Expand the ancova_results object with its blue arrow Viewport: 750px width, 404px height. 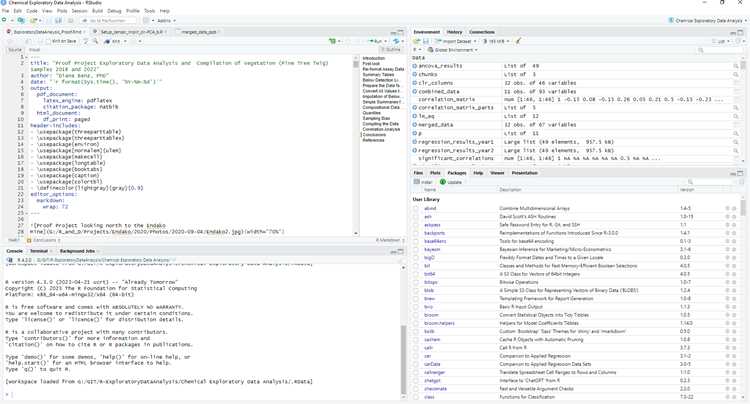(415, 66)
